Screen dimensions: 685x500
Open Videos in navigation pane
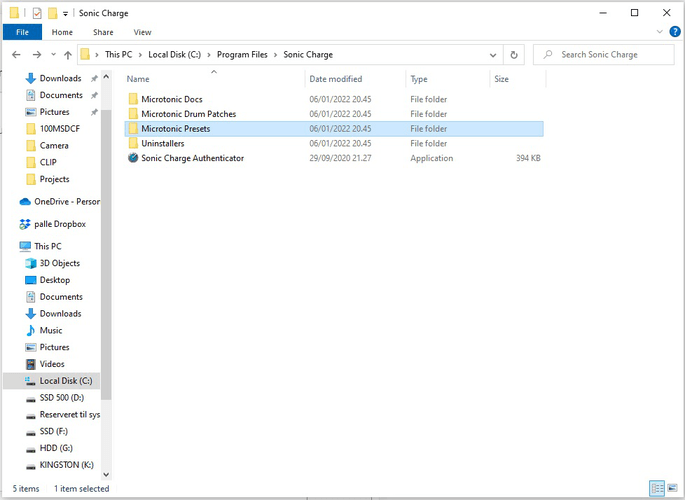[x=52, y=364]
